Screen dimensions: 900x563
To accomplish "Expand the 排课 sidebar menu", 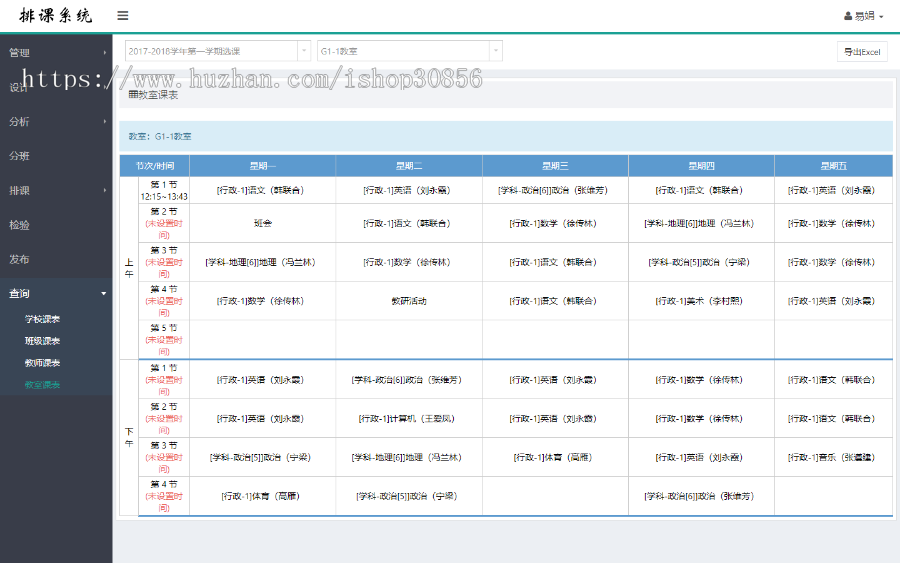I will tap(56, 190).
